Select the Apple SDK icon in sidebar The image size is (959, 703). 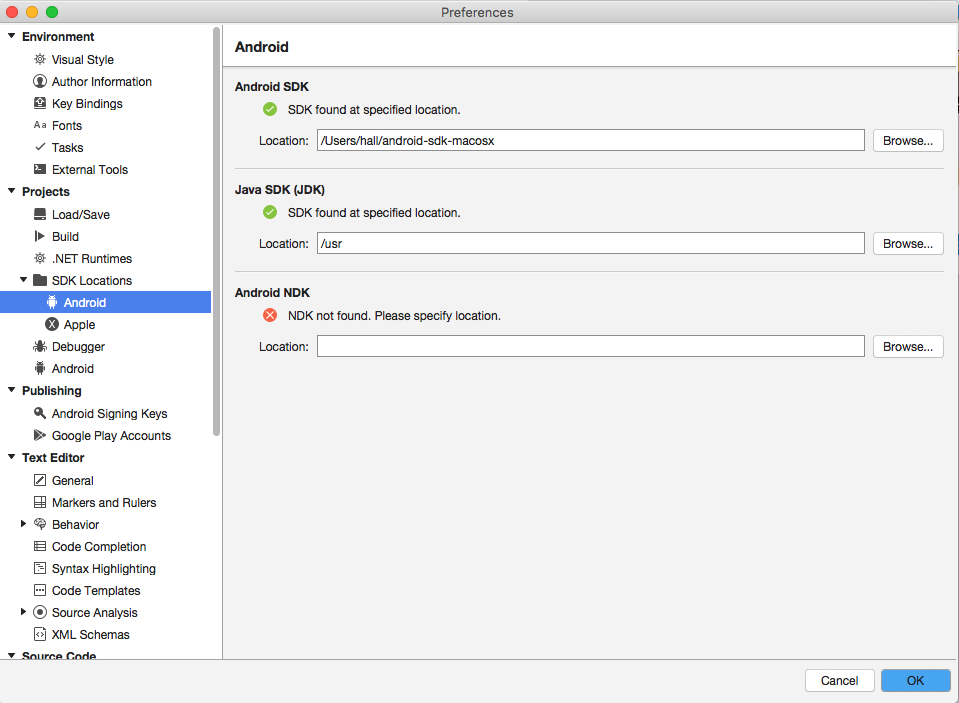point(52,325)
